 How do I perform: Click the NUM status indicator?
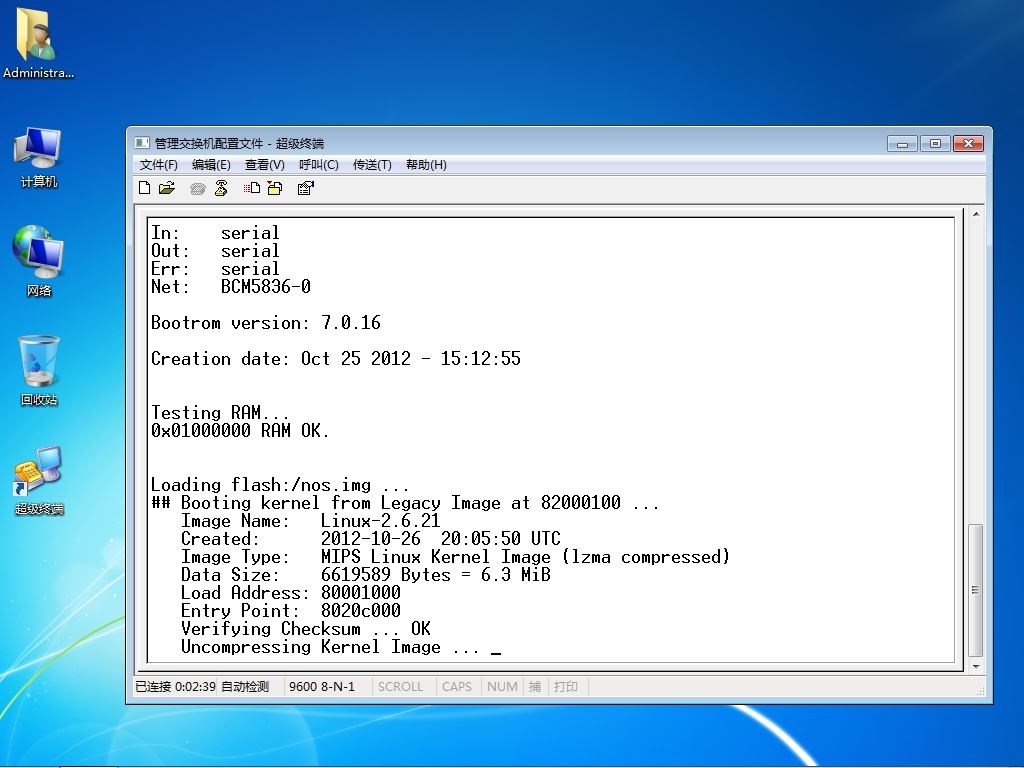tap(502, 686)
